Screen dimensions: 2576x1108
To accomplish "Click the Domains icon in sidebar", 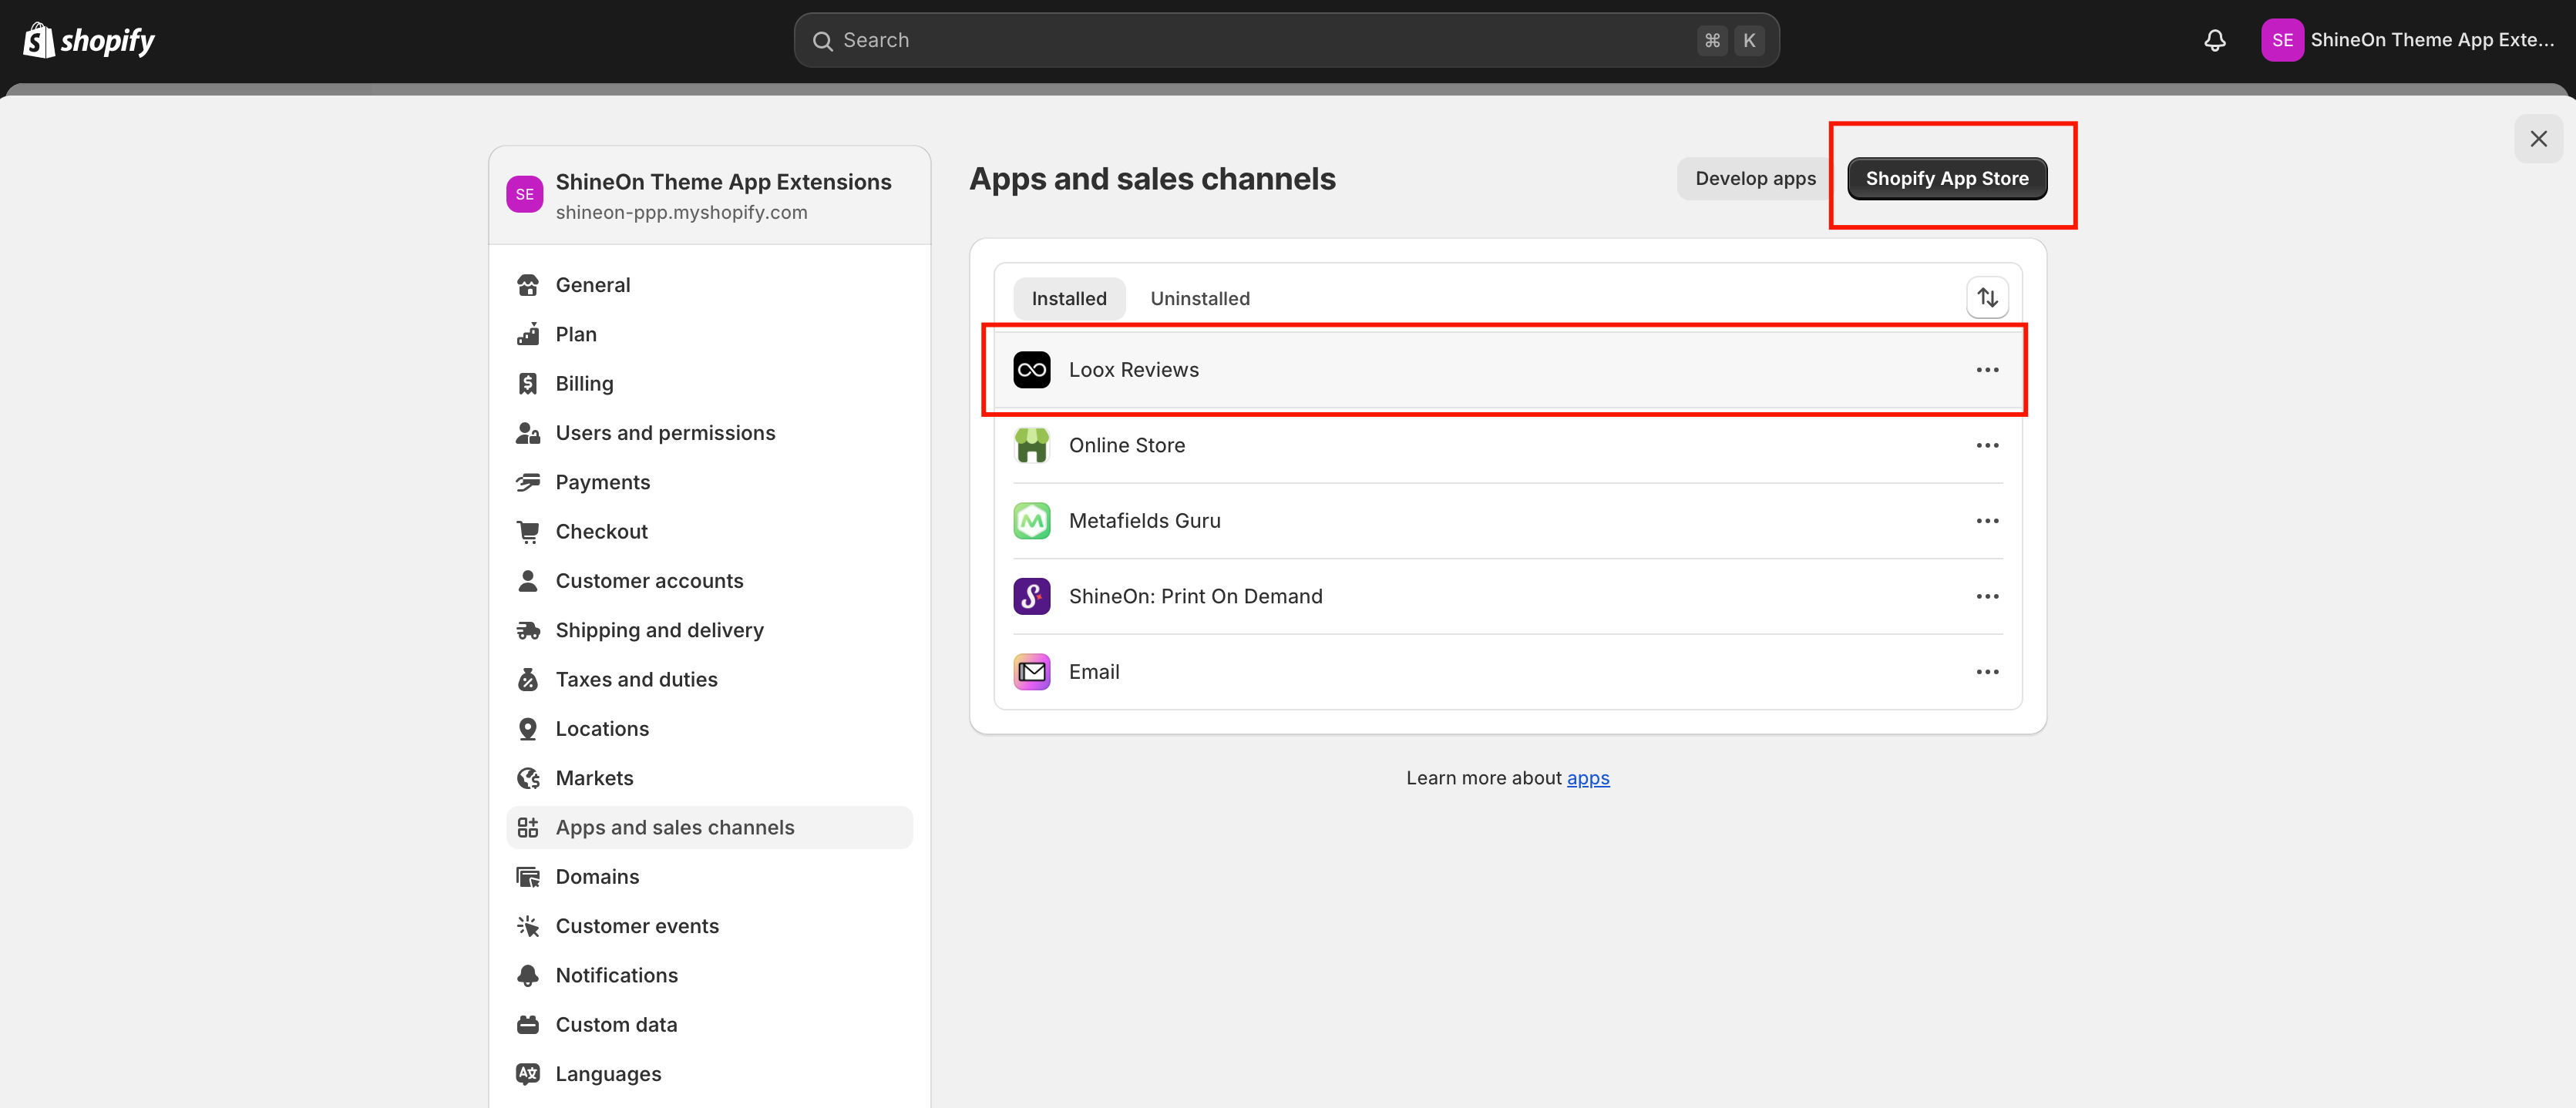I will point(528,877).
